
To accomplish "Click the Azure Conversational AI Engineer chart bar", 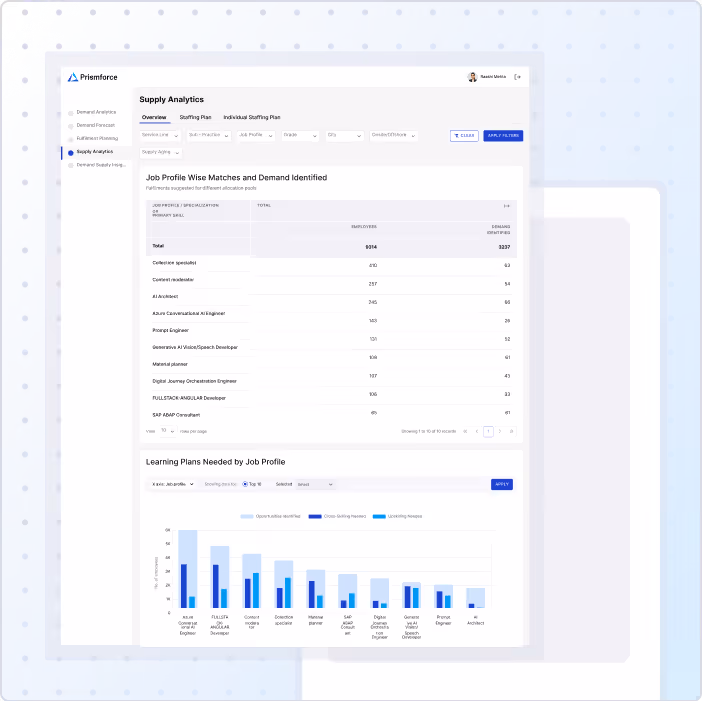I will pyautogui.click(x=188, y=569).
